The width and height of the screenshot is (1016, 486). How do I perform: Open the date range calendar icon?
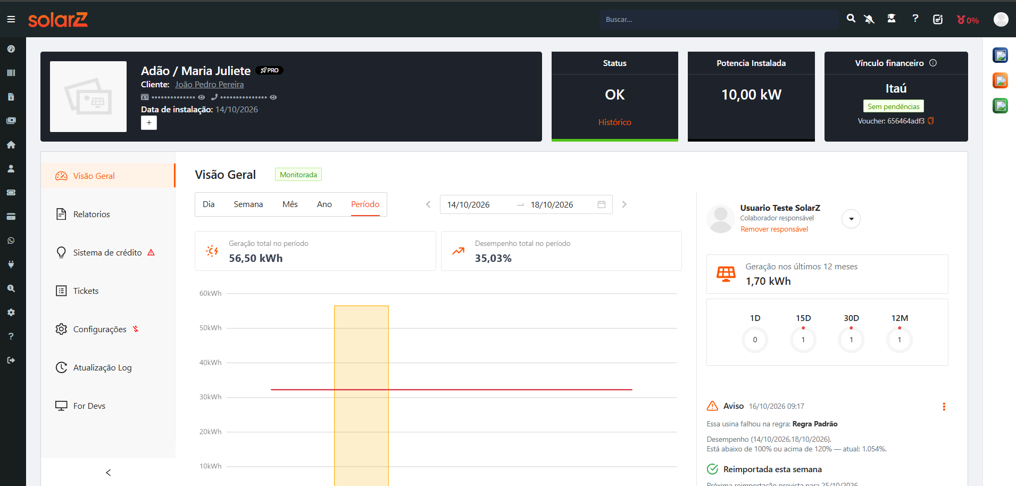tap(601, 204)
